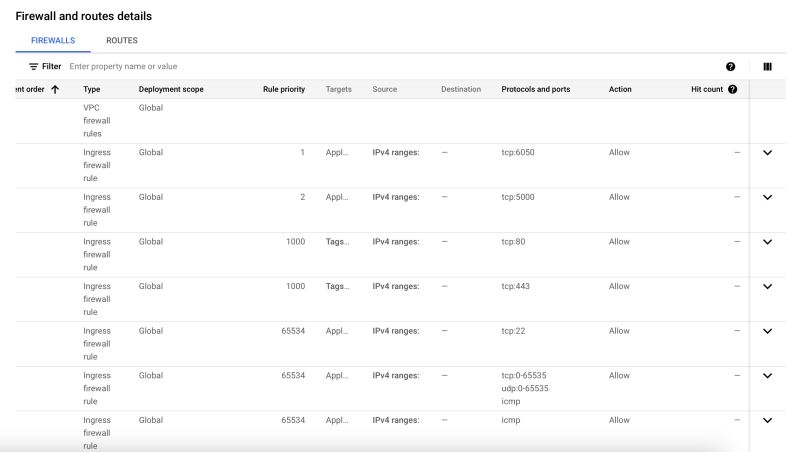Click the Firewall and routes details heading
The width and height of the screenshot is (800, 452).
(x=84, y=16)
